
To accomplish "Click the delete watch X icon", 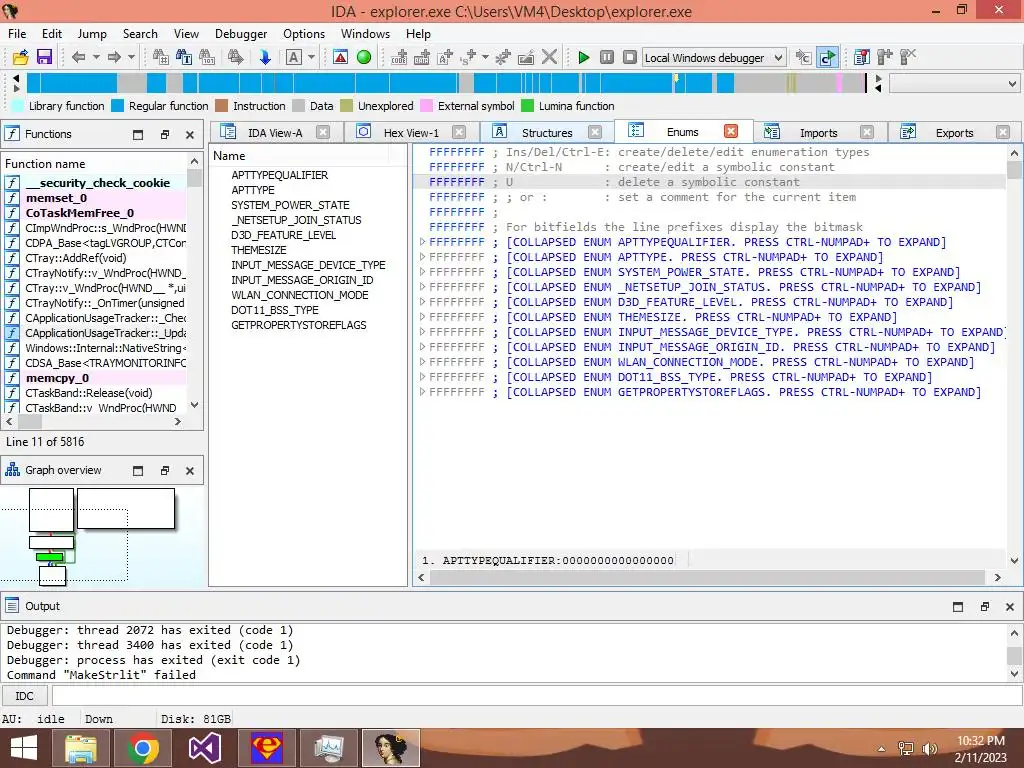I will click(908, 57).
